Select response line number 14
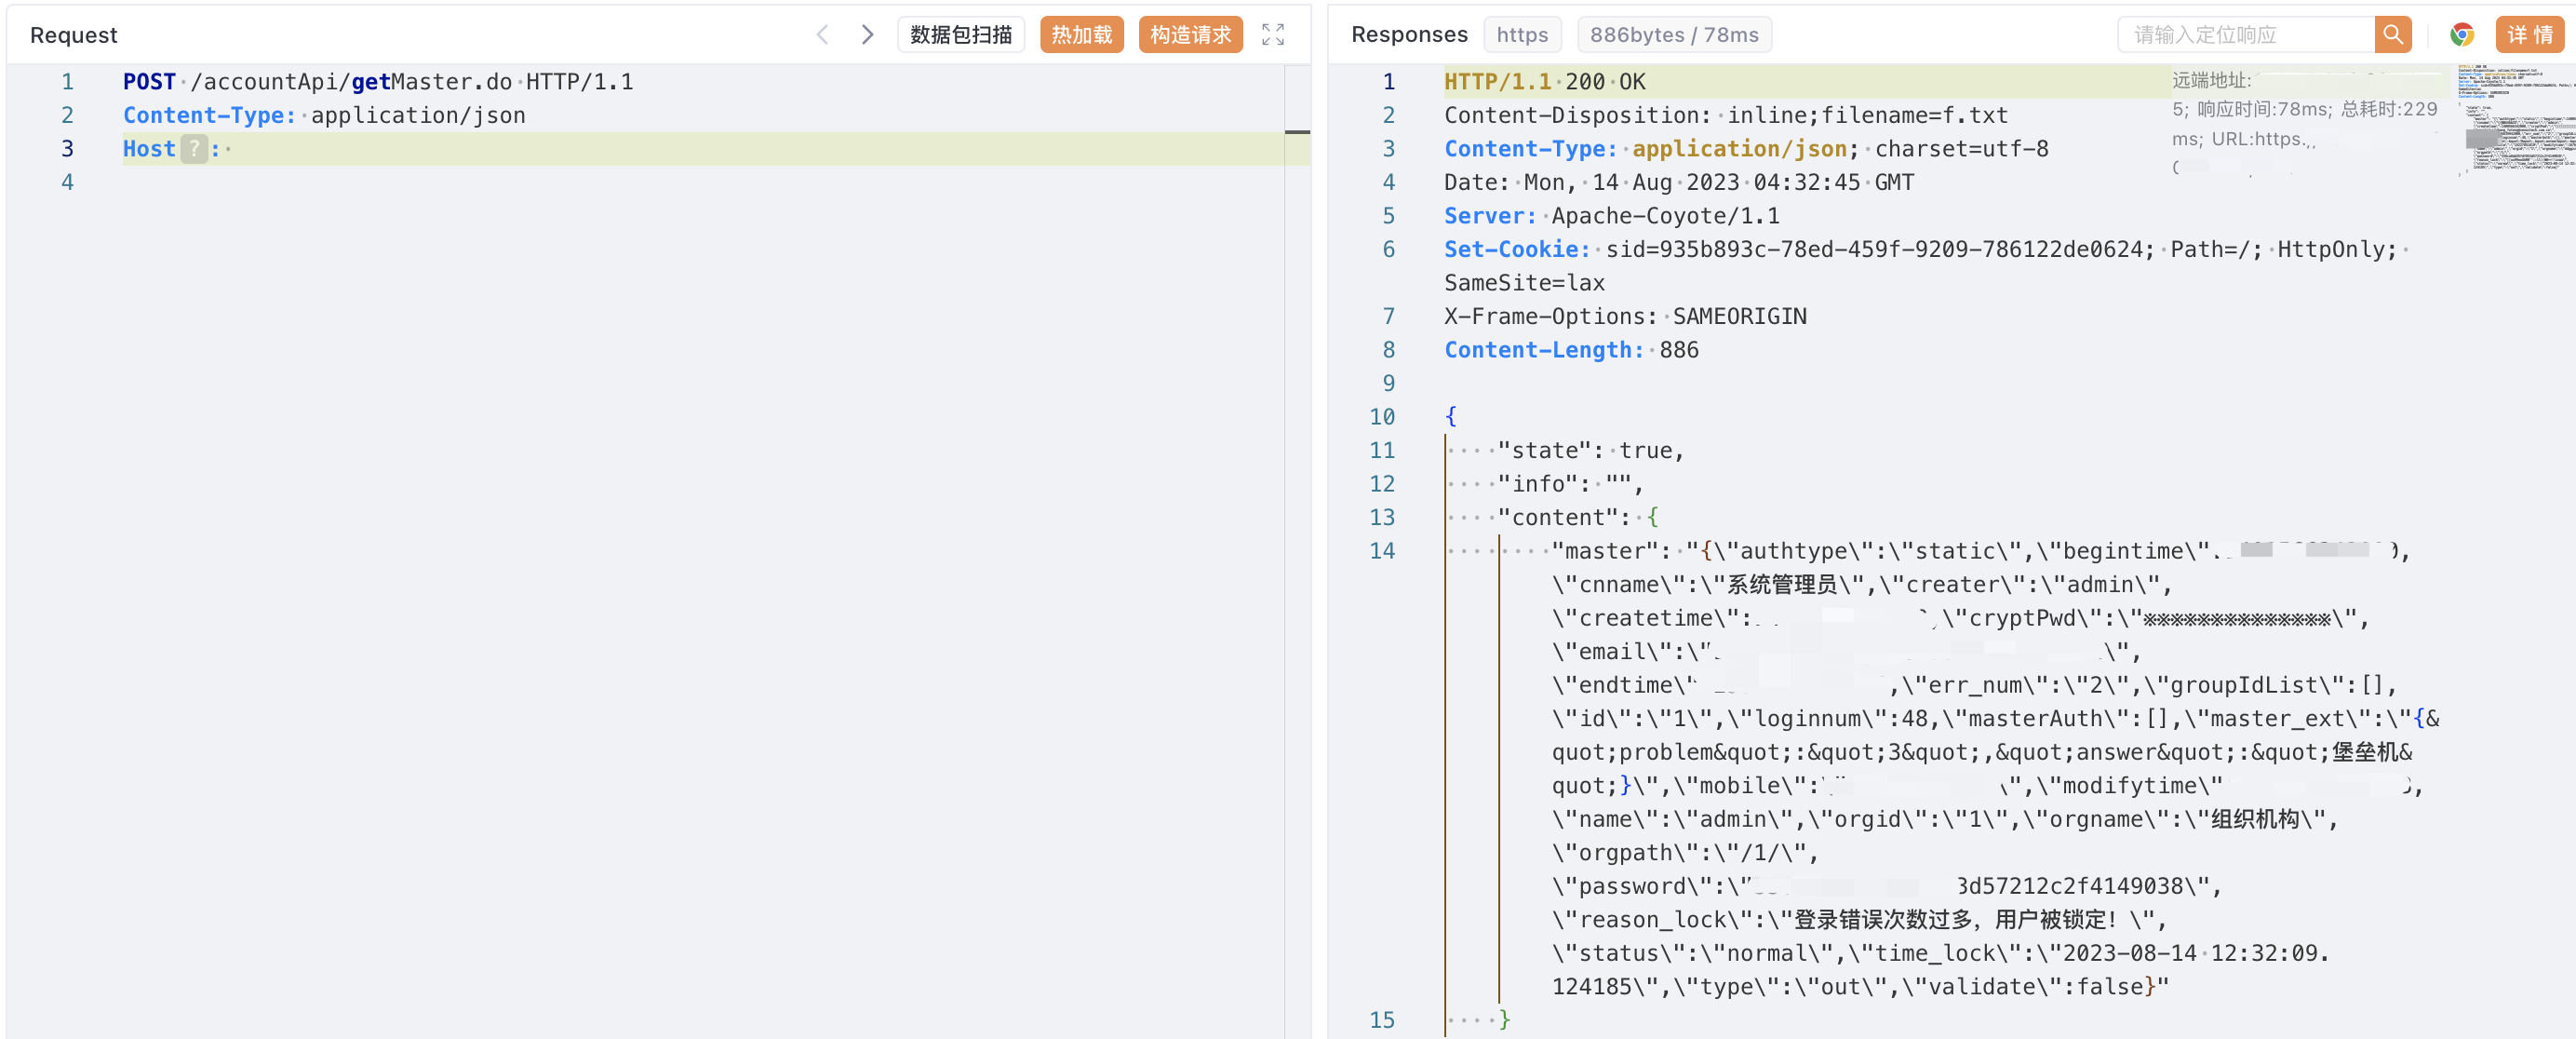The width and height of the screenshot is (2576, 1039). [1382, 551]
